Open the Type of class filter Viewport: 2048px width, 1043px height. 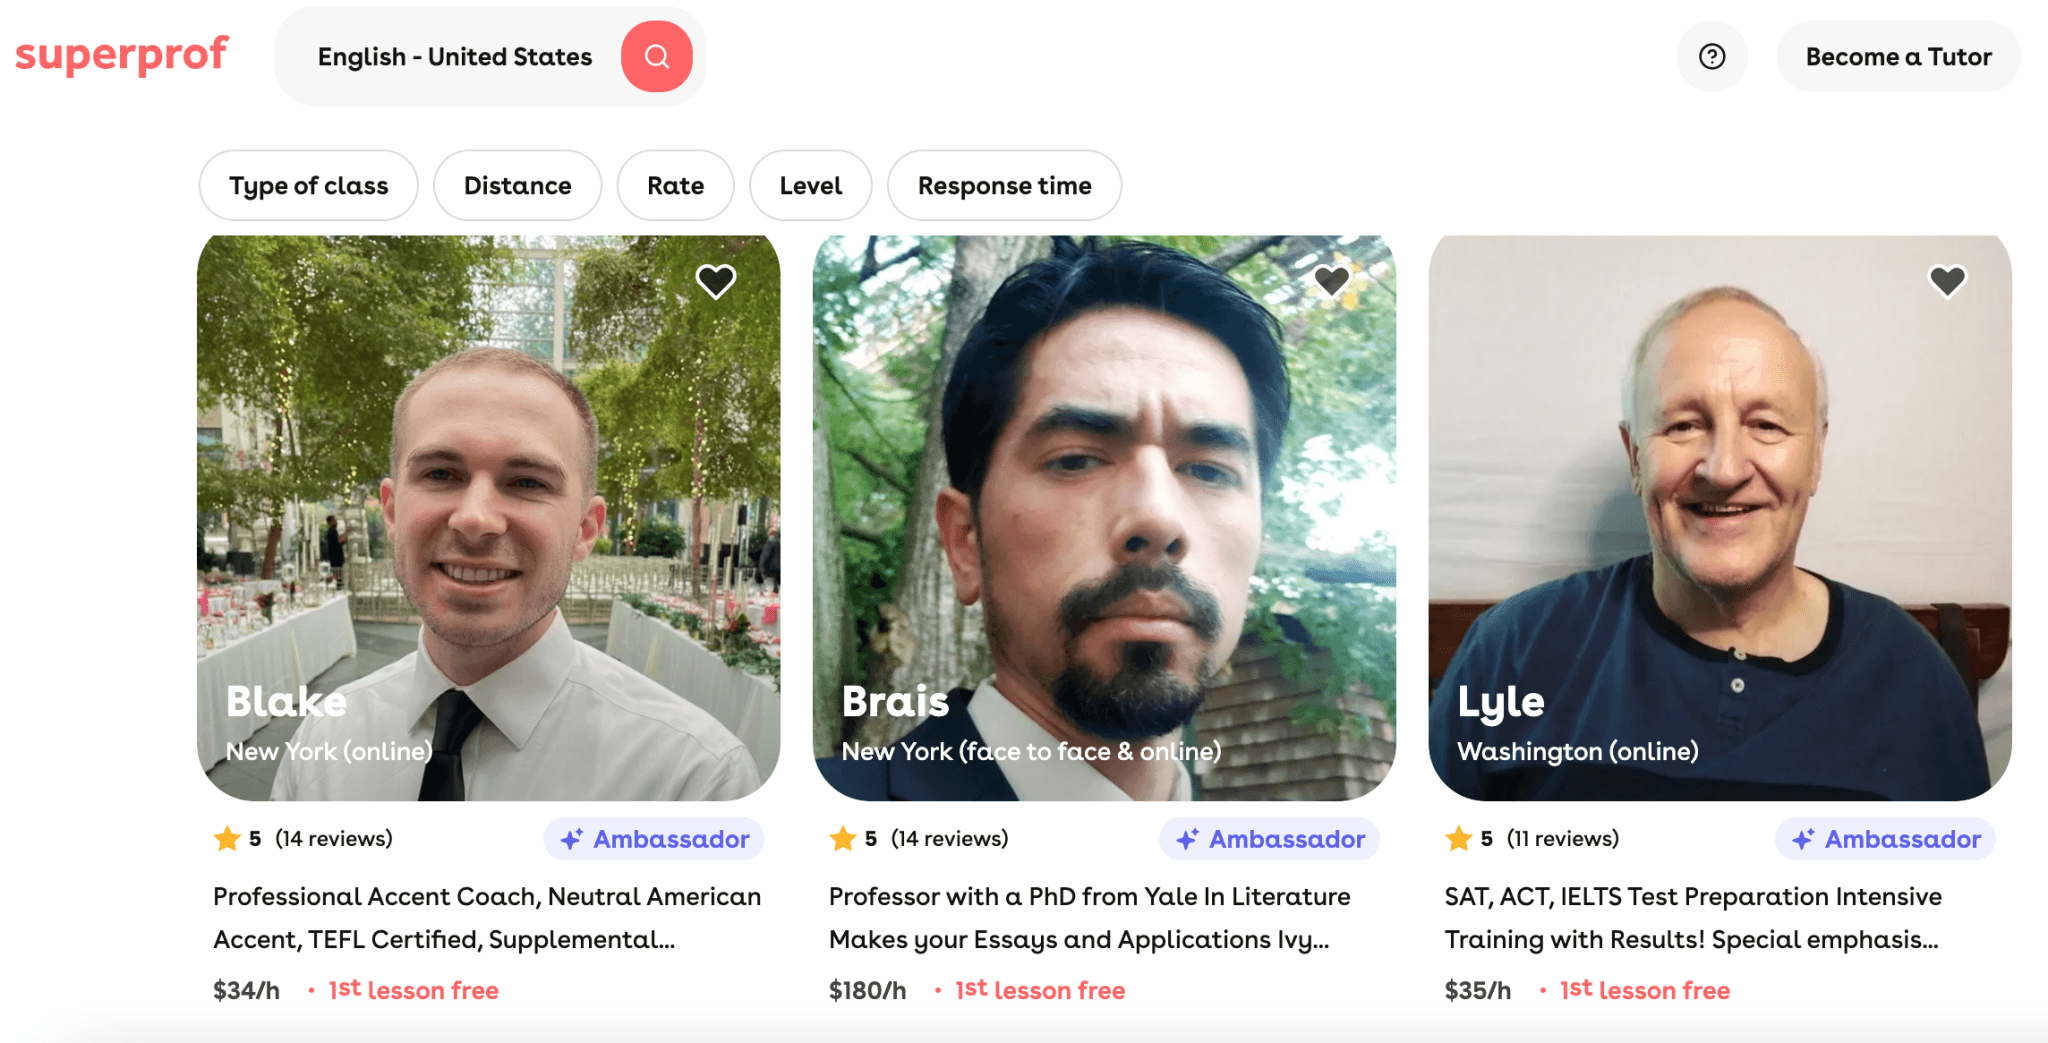coord(308,186)
